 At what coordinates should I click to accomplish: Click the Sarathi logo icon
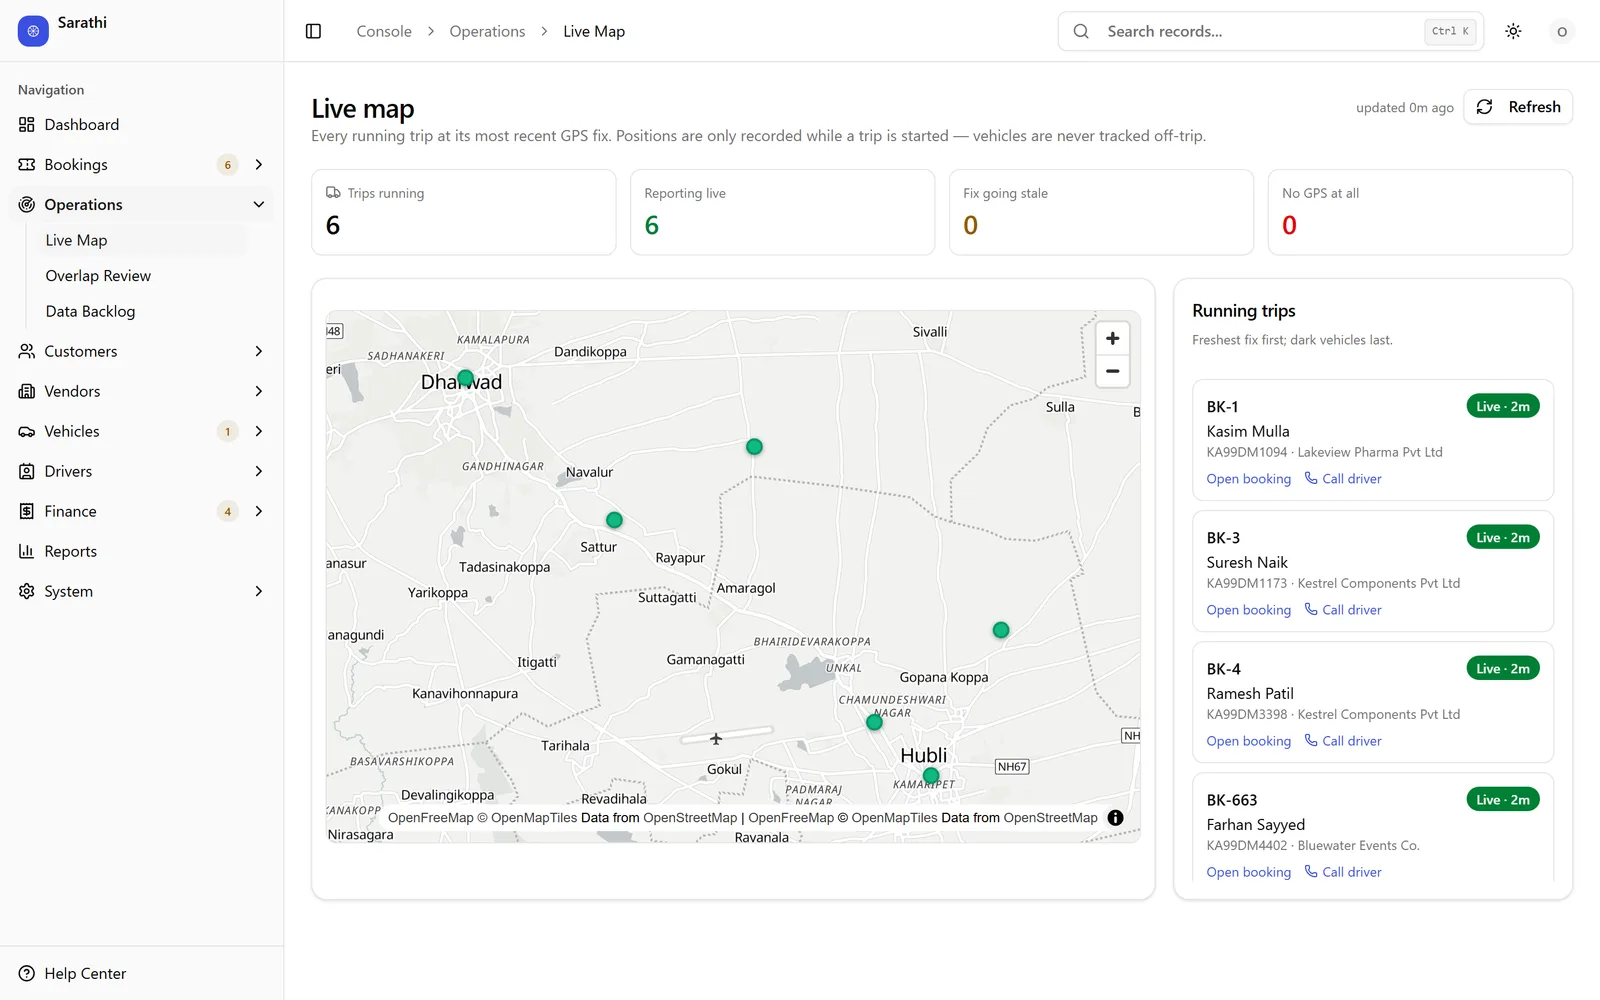click(33, 31)
